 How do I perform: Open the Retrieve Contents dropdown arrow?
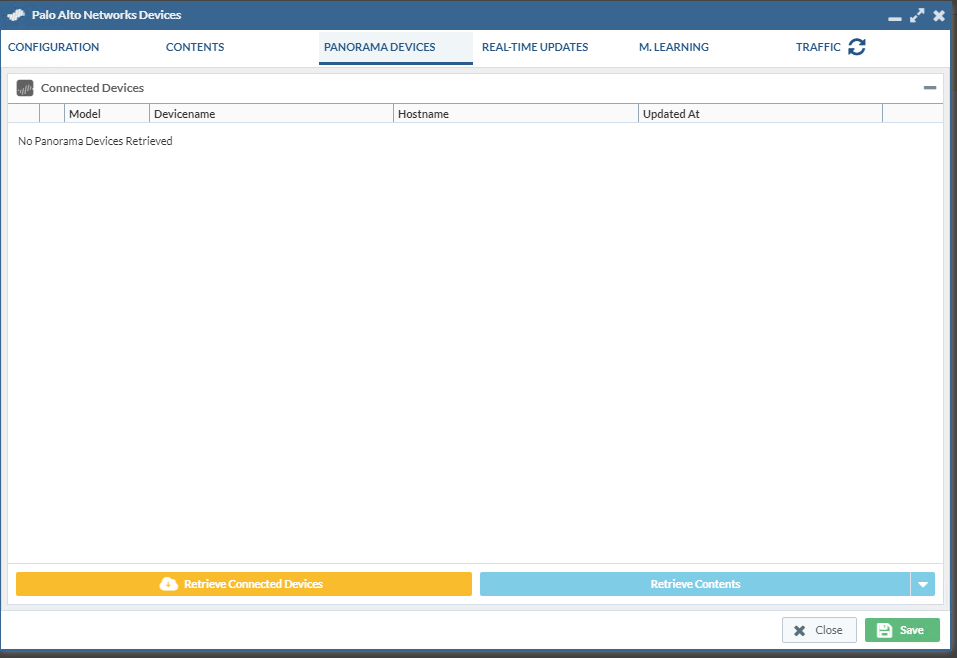pos(923,584)
